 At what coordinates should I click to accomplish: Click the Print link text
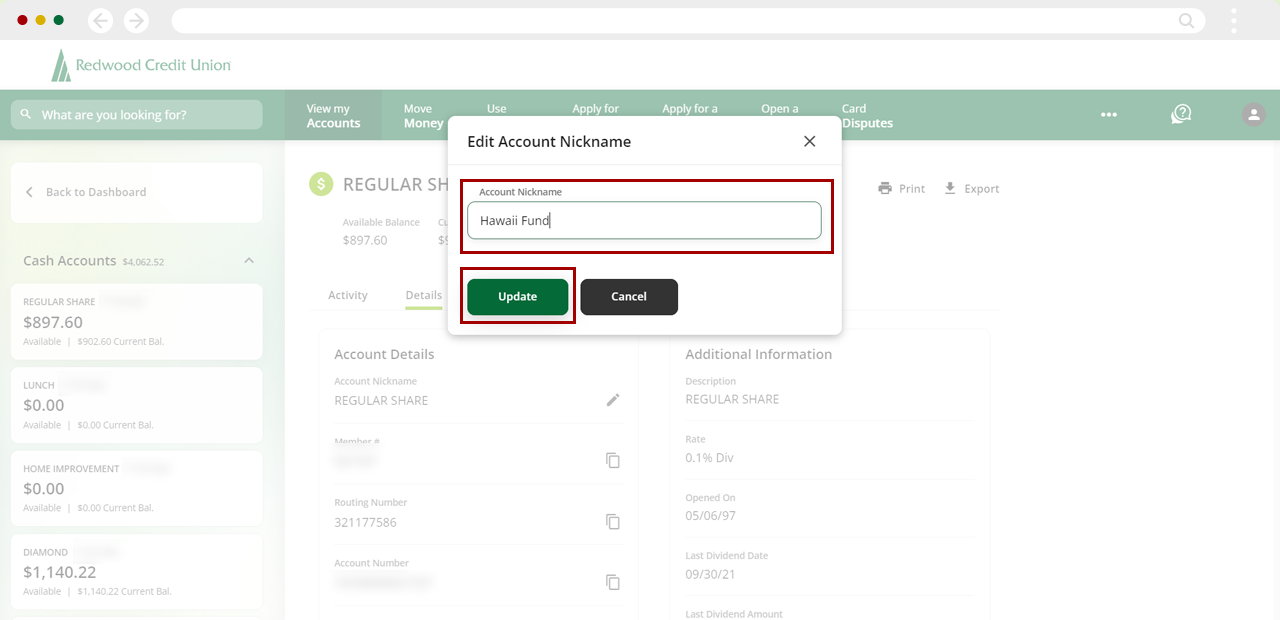coord(912,188)
